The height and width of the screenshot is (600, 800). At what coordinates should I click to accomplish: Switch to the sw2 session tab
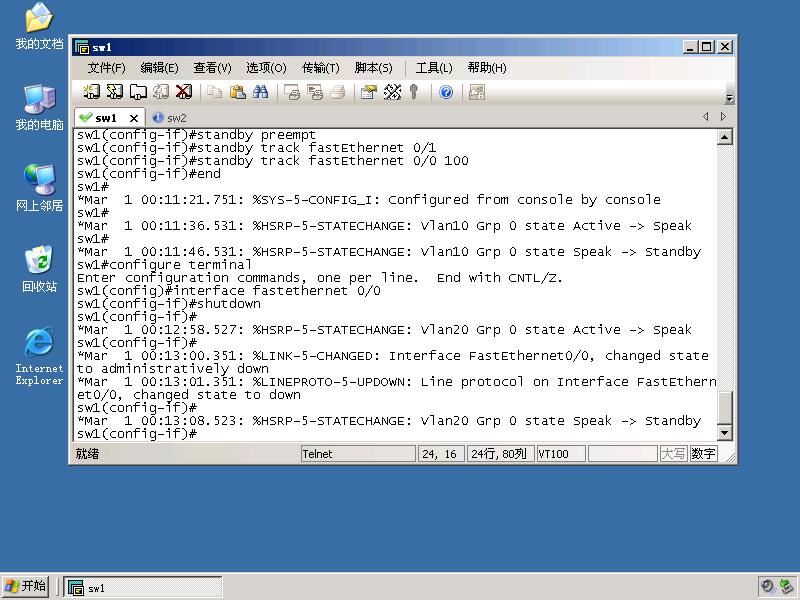[170, 118]
